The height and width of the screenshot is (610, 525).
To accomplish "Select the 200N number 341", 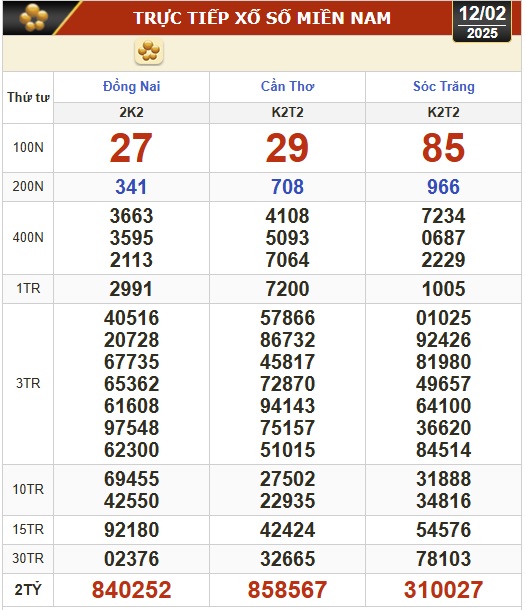I will pos(131,187).
